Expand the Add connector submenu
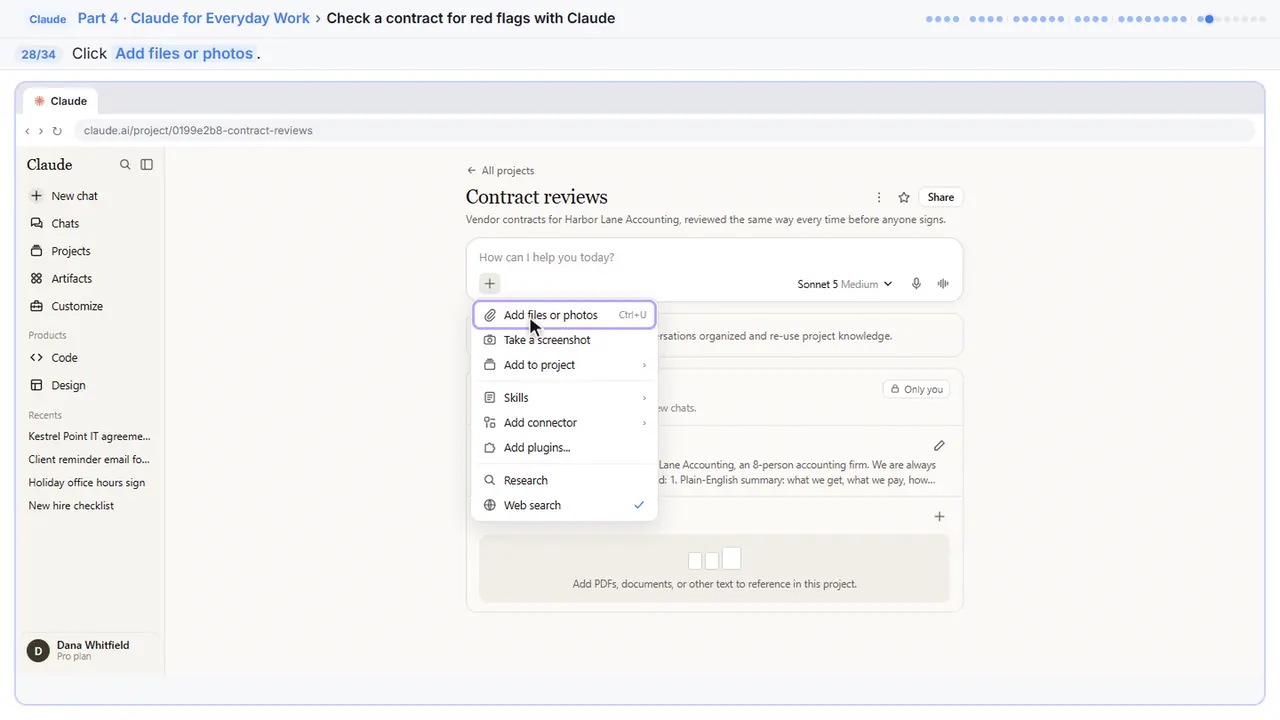The height and width of the screenshot is (720, 1280). (x=564, y=423)
